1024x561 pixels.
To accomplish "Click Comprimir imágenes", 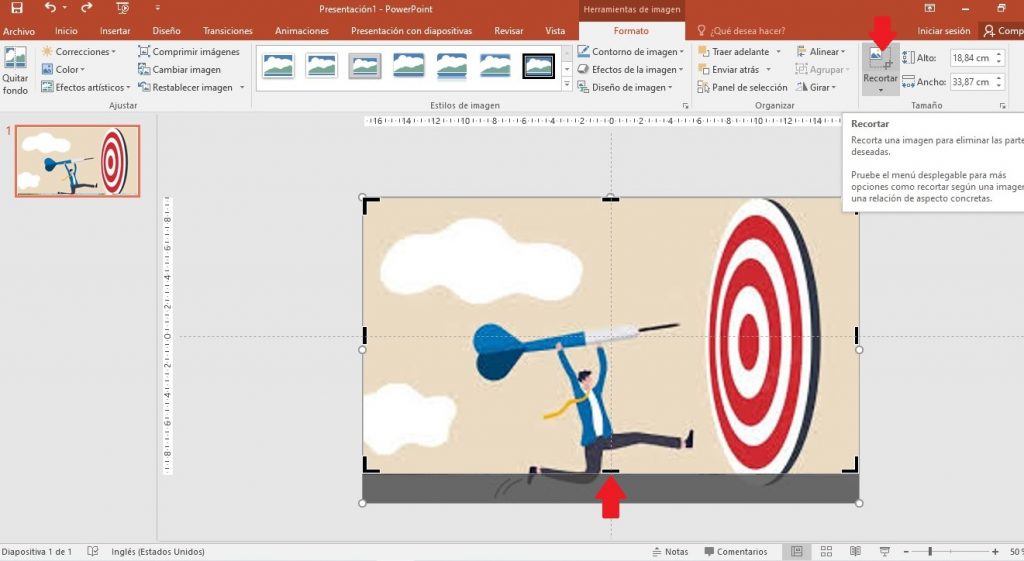I will point(189,52).
